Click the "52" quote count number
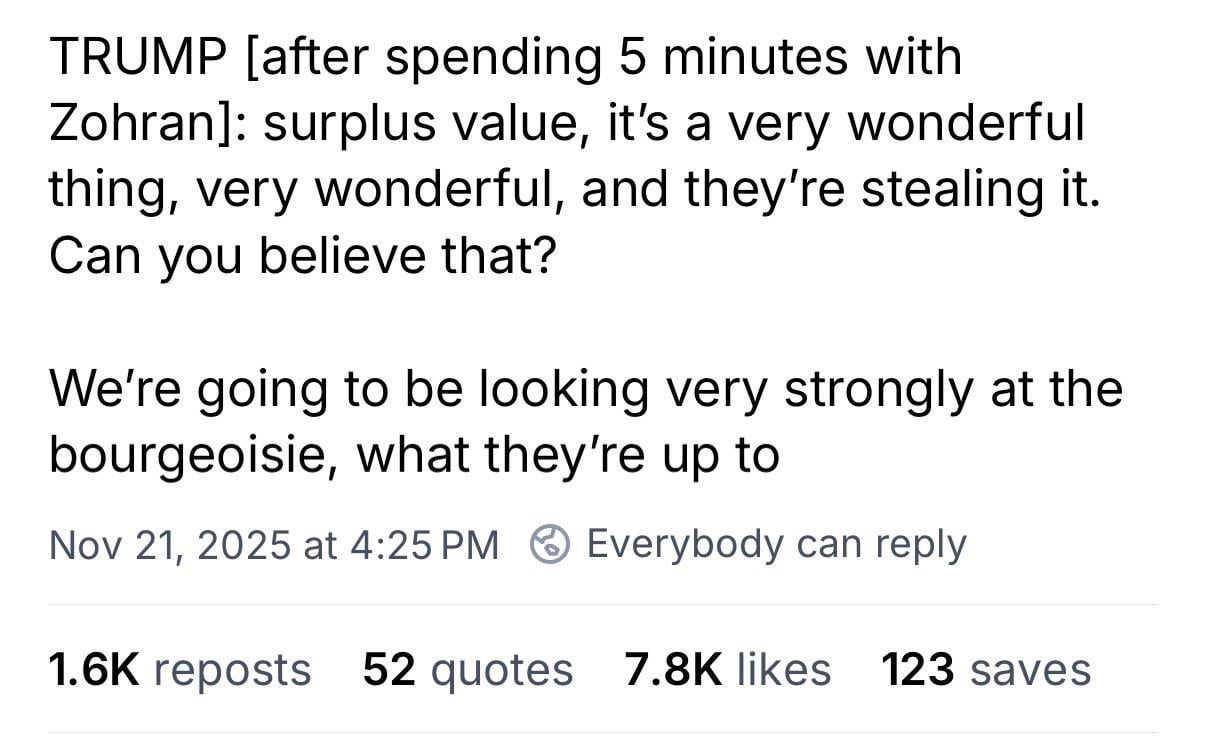1206x753 pixels. (389, 669)
